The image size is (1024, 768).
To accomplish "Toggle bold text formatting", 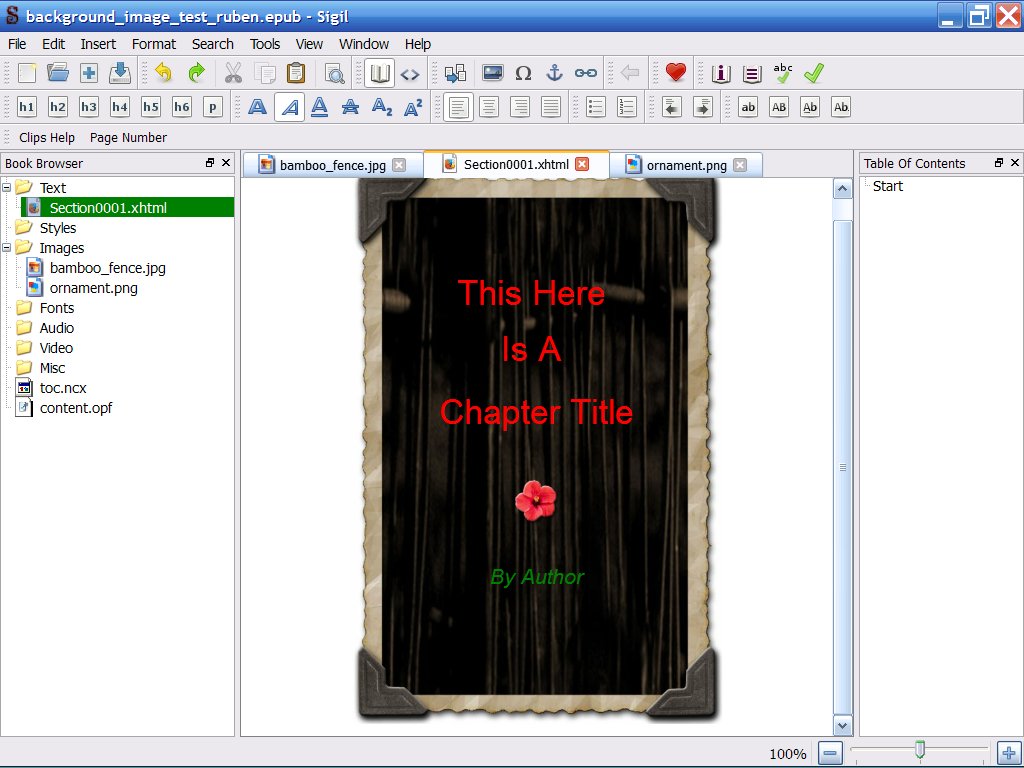I will click(257, 107).
